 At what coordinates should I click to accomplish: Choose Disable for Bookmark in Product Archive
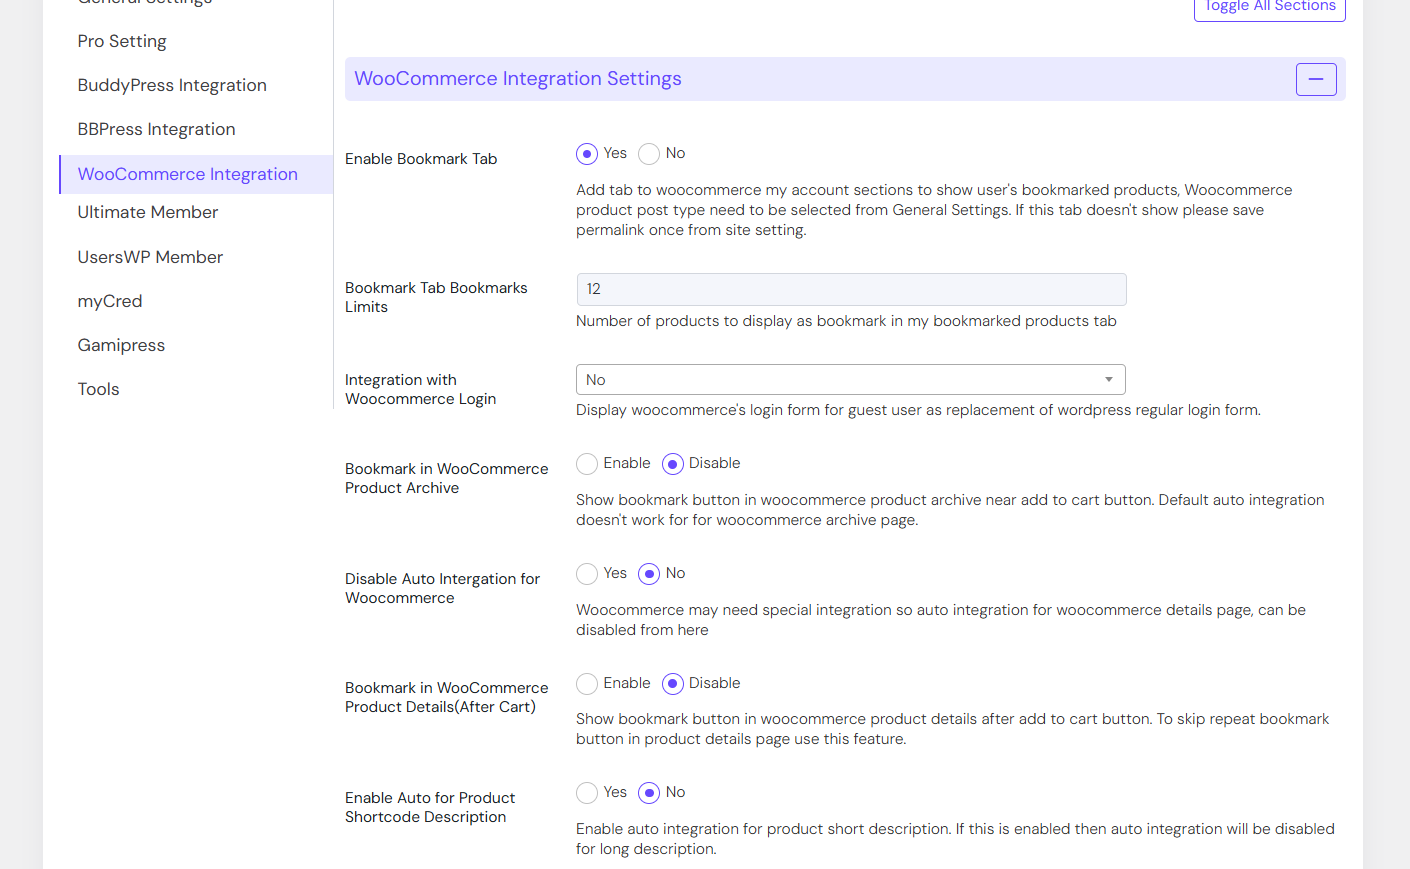(x=673, y=464)
